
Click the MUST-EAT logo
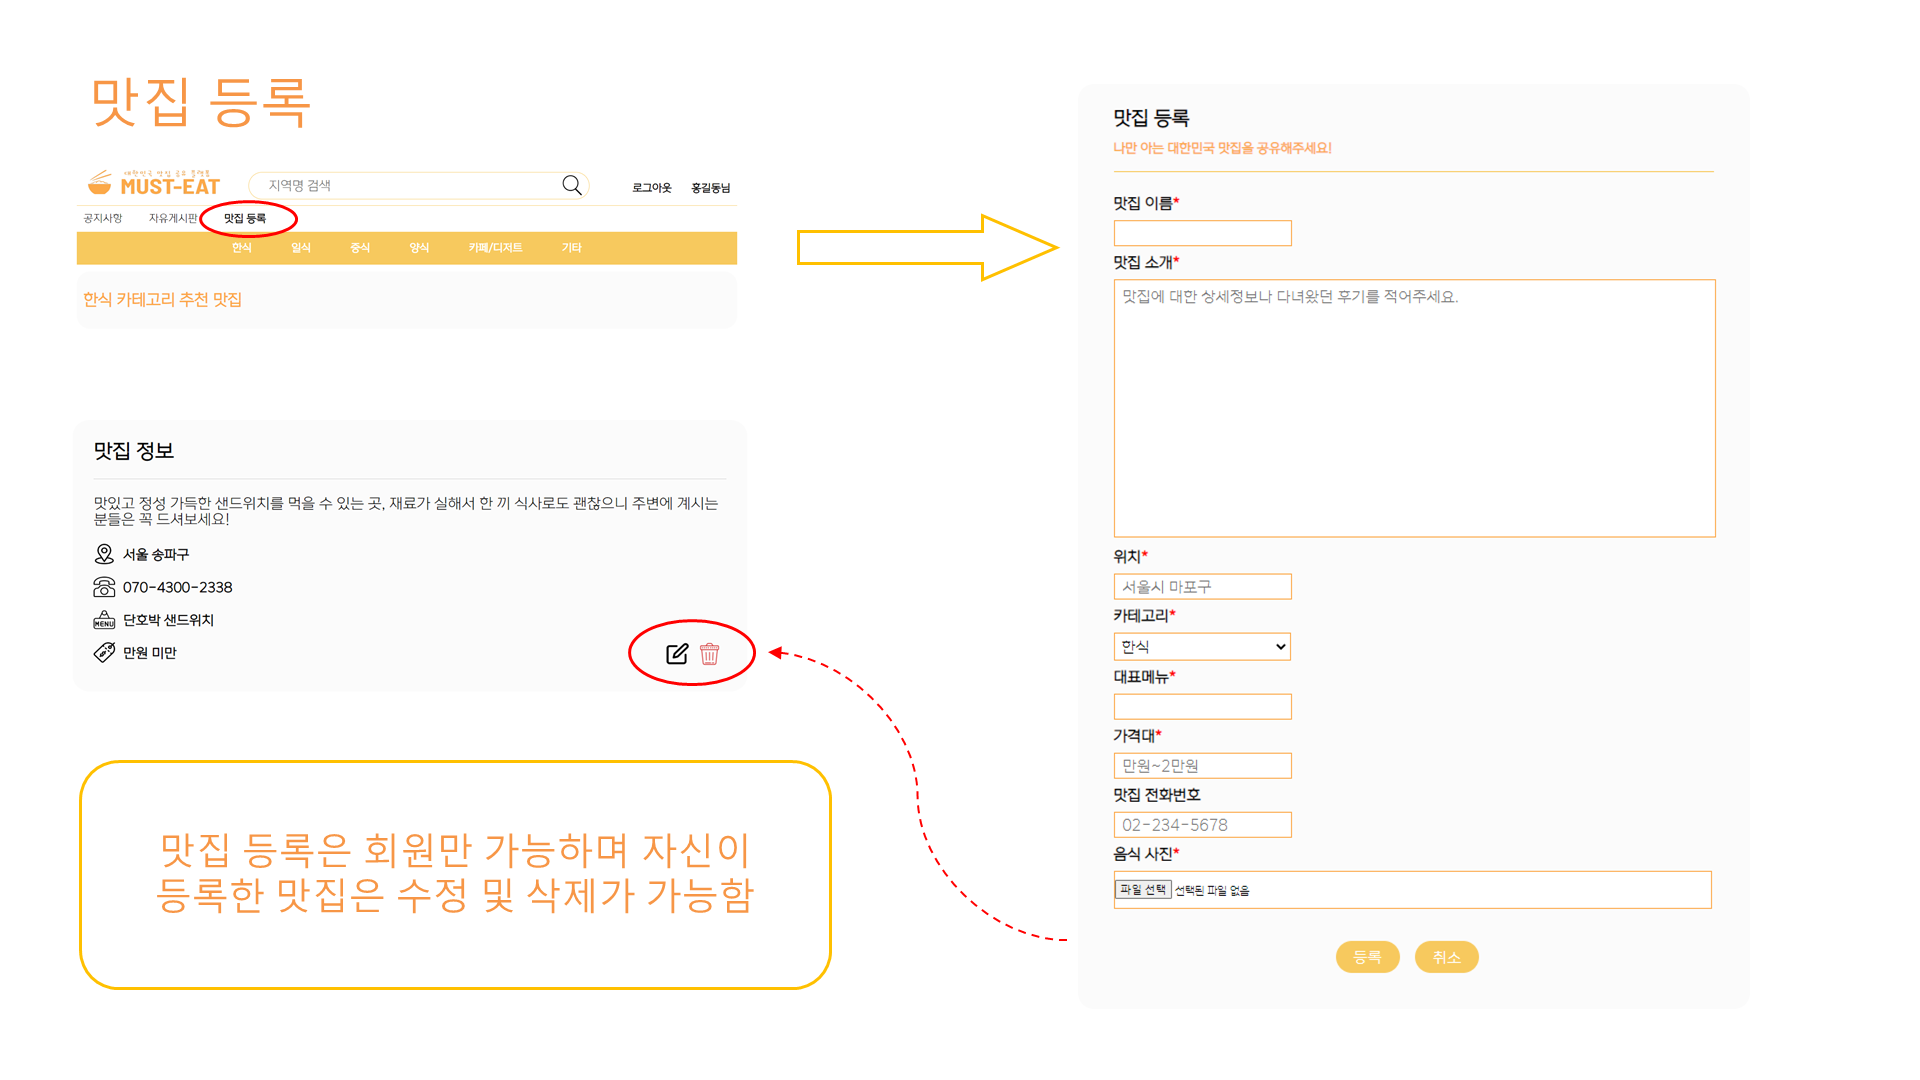pyautogui.click(x=154, y=182)
